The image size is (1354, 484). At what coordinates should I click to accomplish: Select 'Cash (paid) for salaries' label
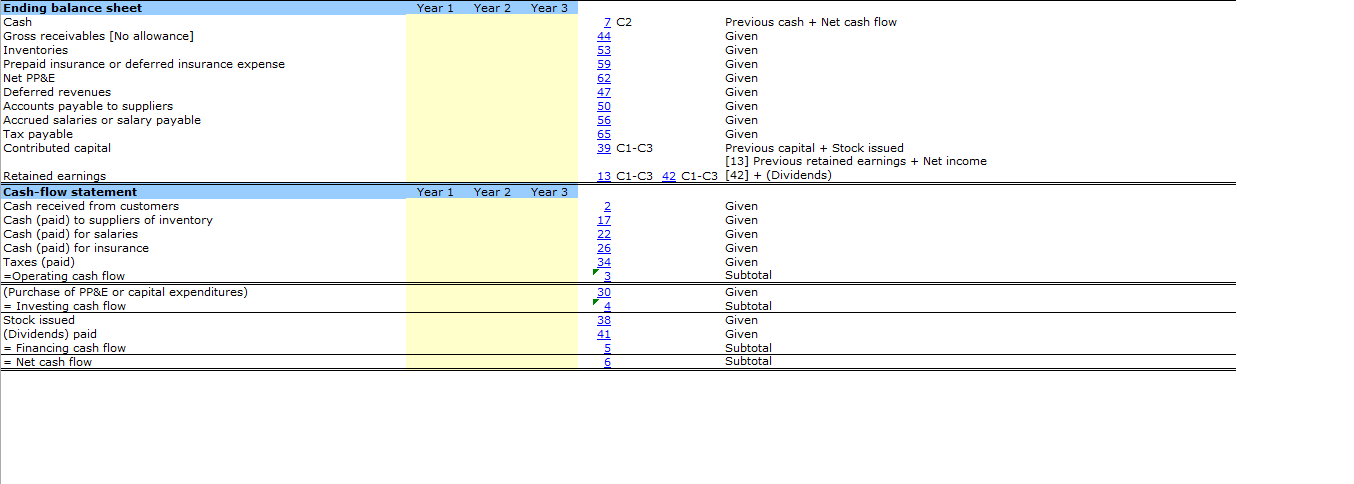point(71,234)
